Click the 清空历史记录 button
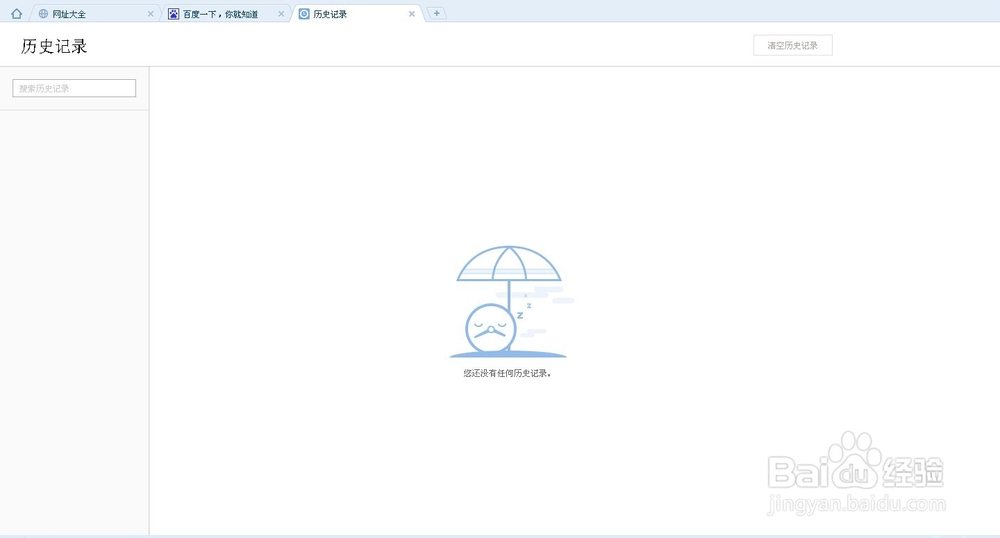 (x=793, y=45)
